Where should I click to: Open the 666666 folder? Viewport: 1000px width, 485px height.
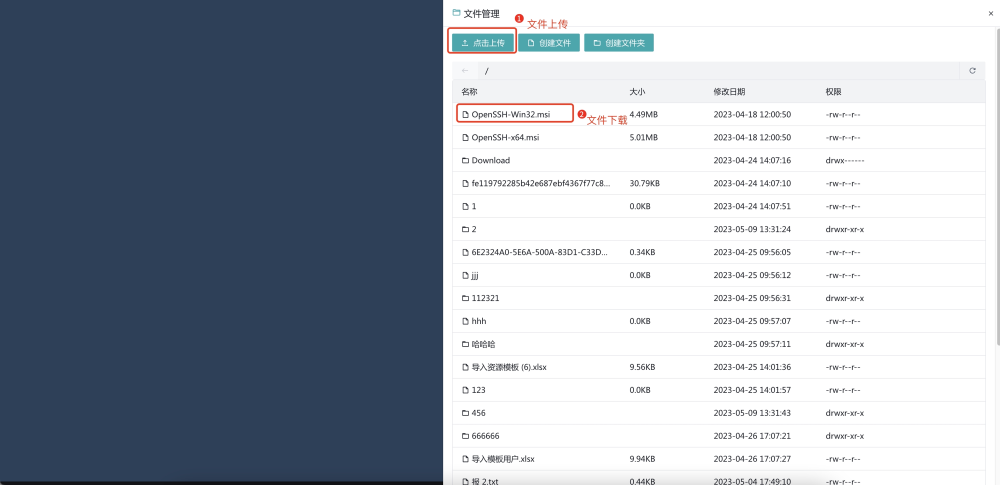tap(485, 436)
